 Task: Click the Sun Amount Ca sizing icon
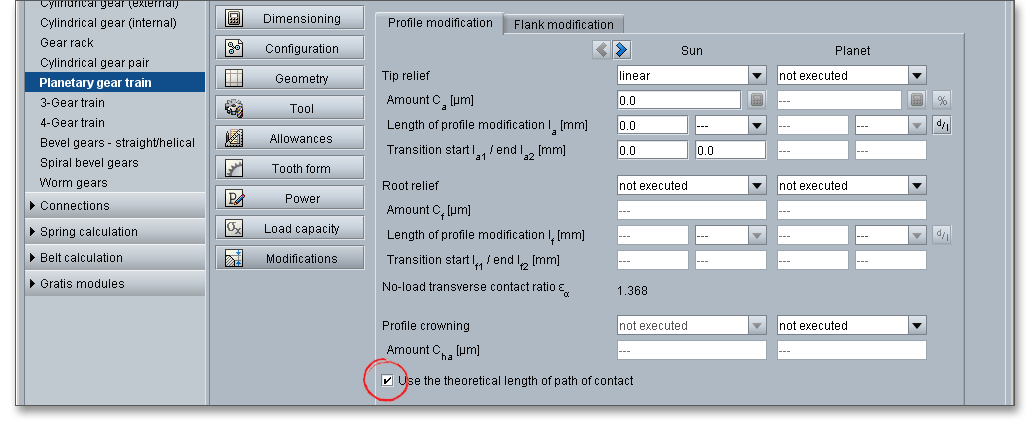point(757,100)
